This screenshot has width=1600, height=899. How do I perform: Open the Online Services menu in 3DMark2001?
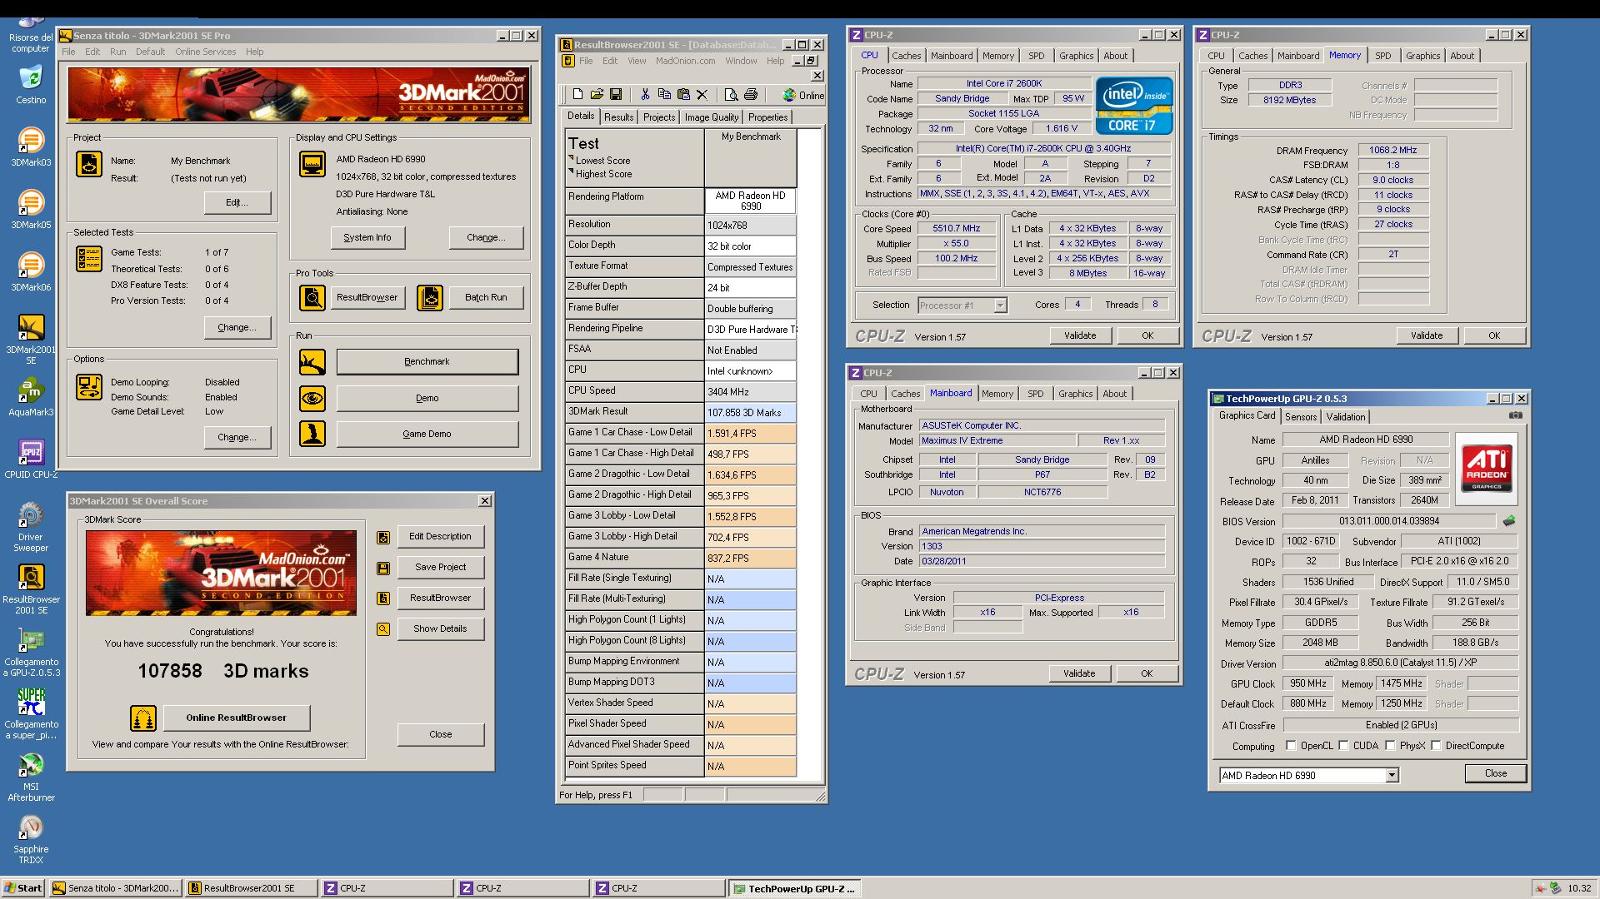(206, 52)
